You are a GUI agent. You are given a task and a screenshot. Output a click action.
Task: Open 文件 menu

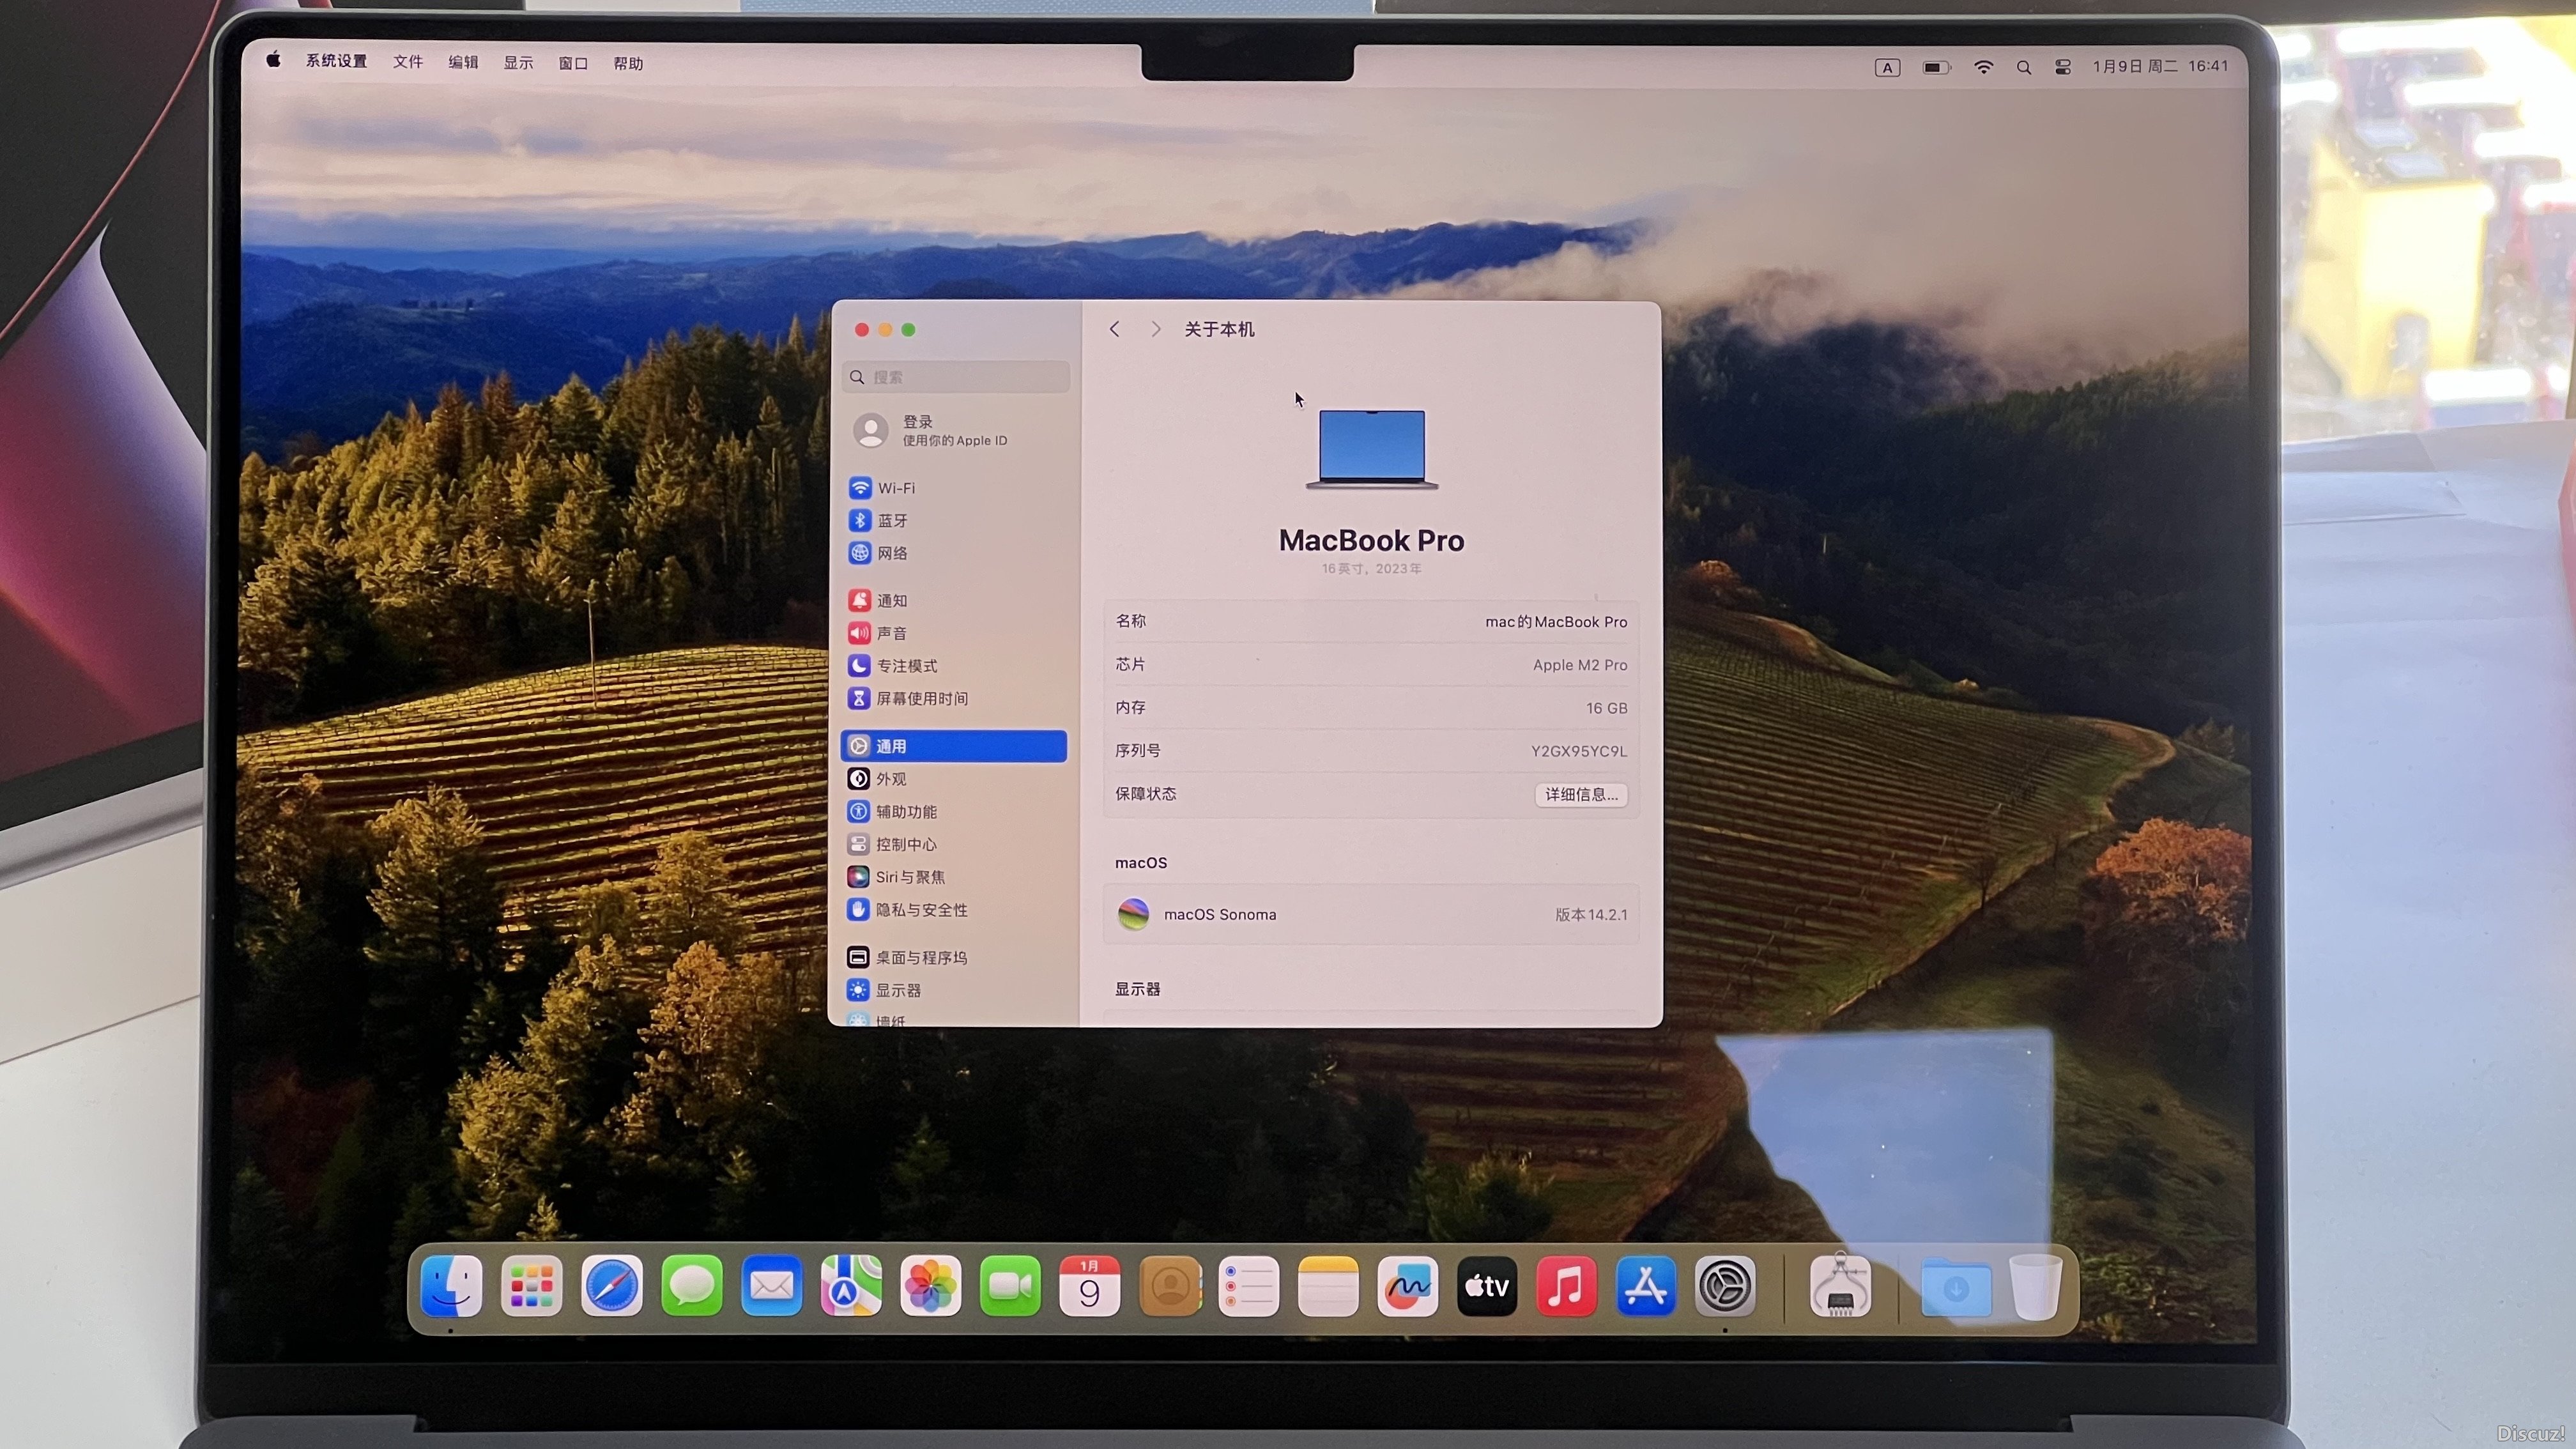[407, 62]
